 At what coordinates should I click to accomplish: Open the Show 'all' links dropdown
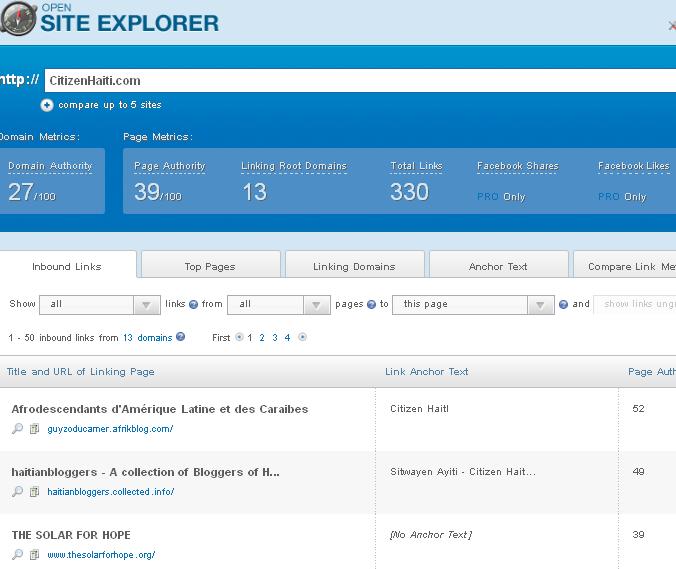pyautogui.click(x=100, y=305)
